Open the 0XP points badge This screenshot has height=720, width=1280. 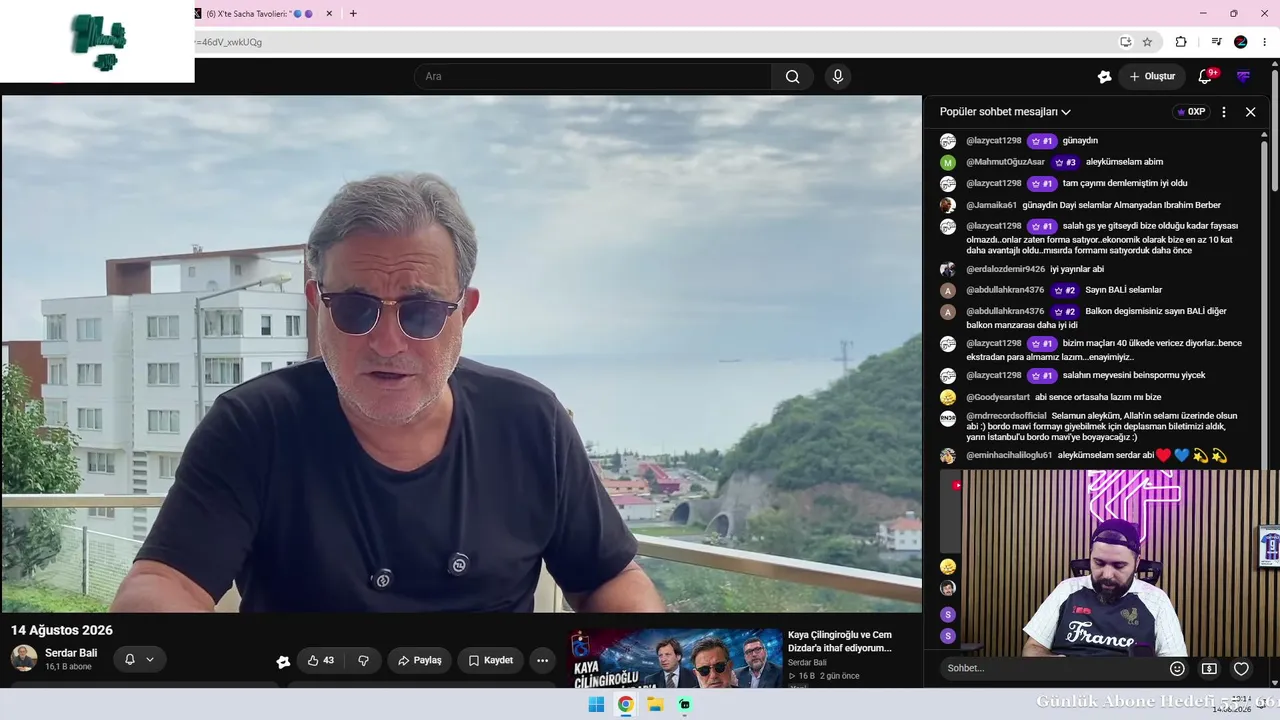pos(1191,112)
